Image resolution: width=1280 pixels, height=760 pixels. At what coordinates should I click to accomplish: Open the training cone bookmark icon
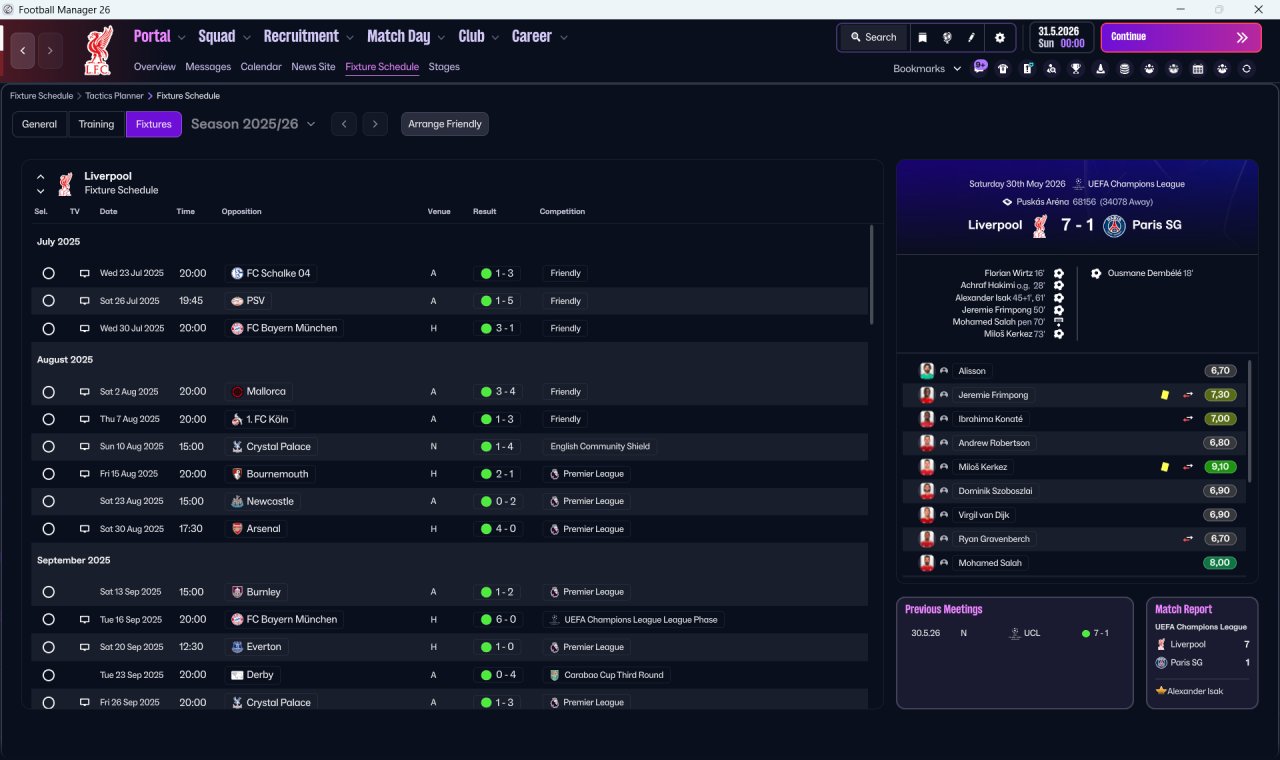point(1101,69)
